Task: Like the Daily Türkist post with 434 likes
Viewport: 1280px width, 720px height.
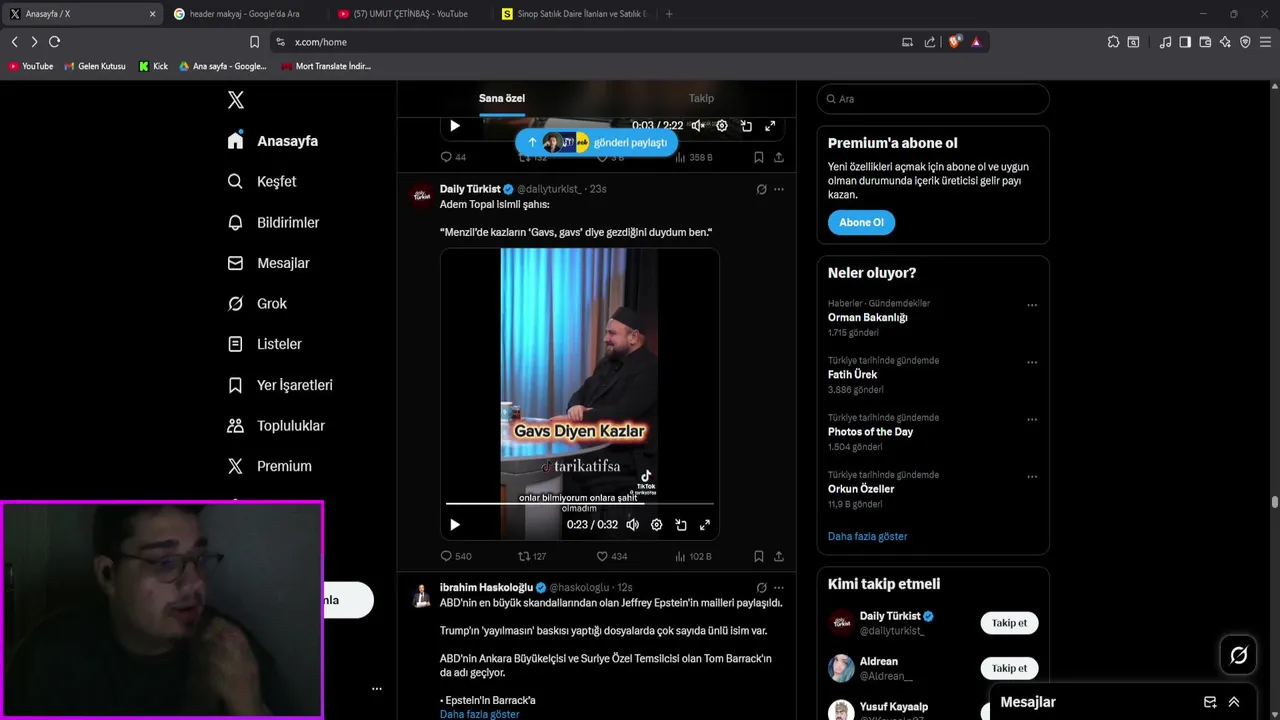Action: pyautogui.click(x=612, y=556)
